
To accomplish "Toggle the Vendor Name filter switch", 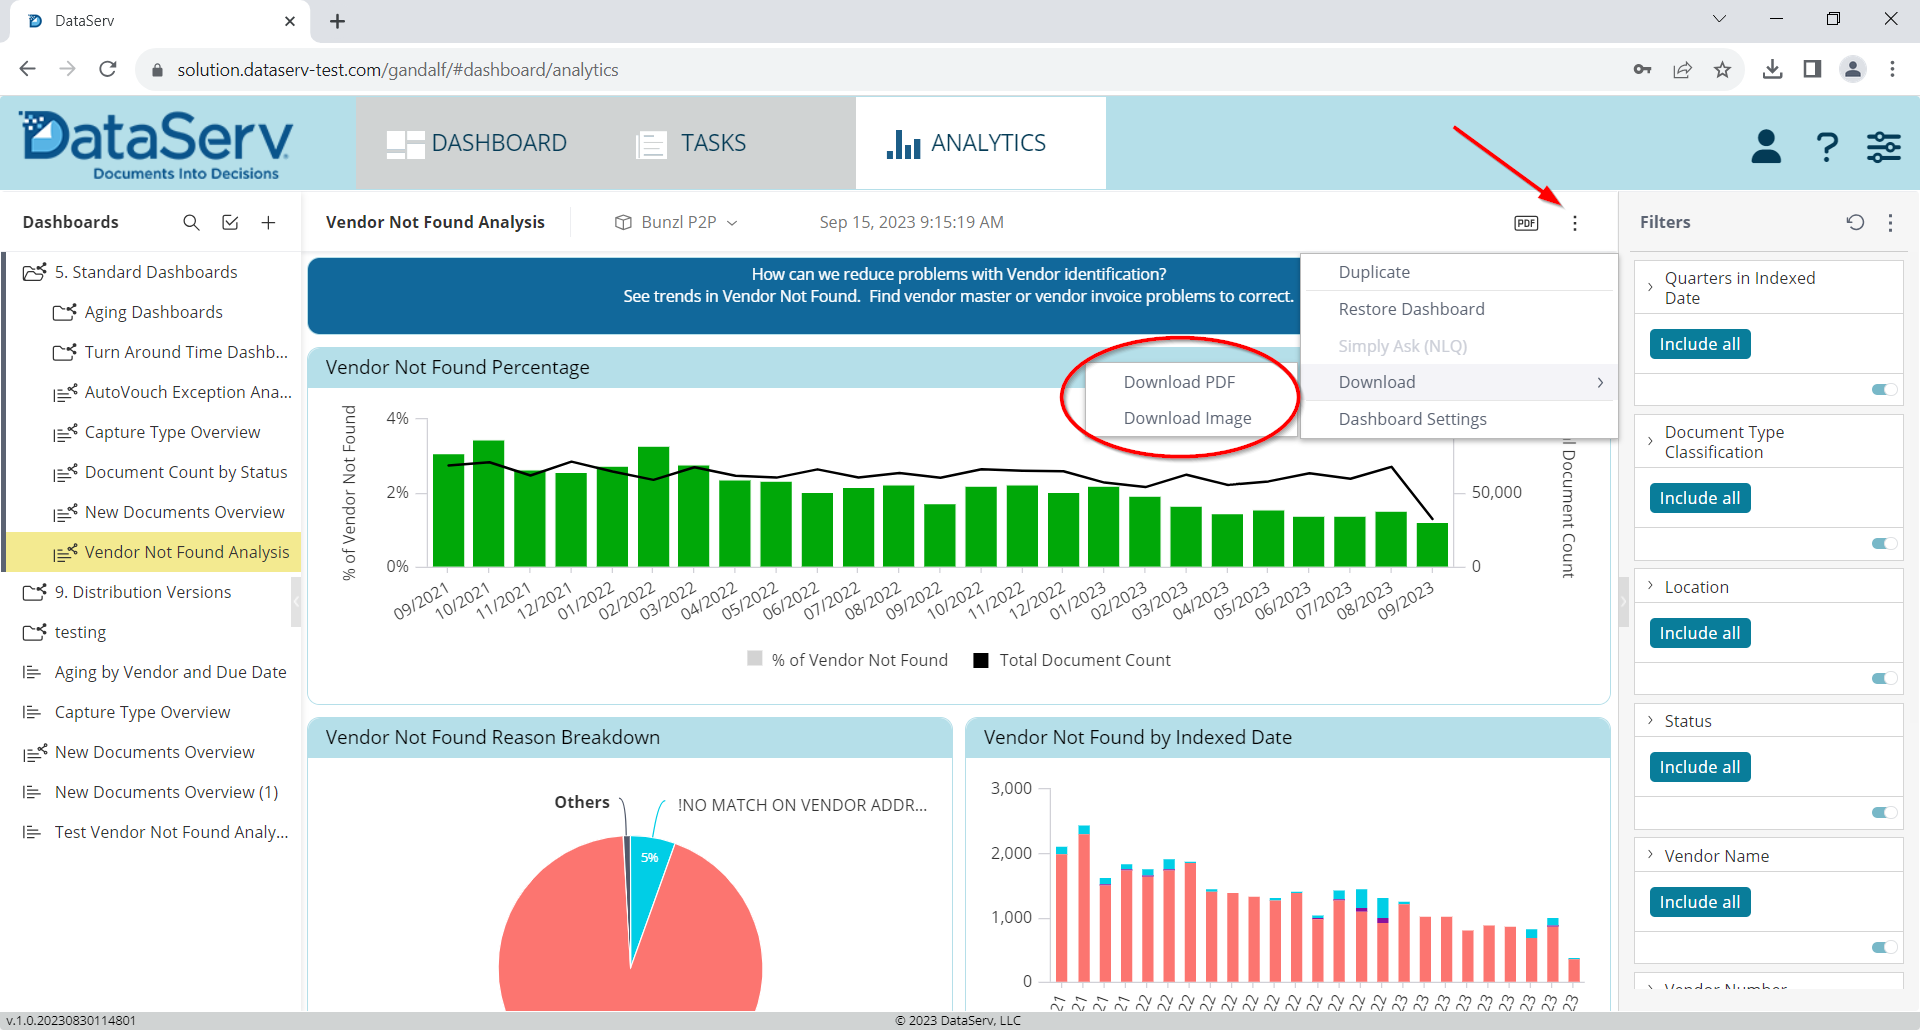I will click(x=1884, y=947).
